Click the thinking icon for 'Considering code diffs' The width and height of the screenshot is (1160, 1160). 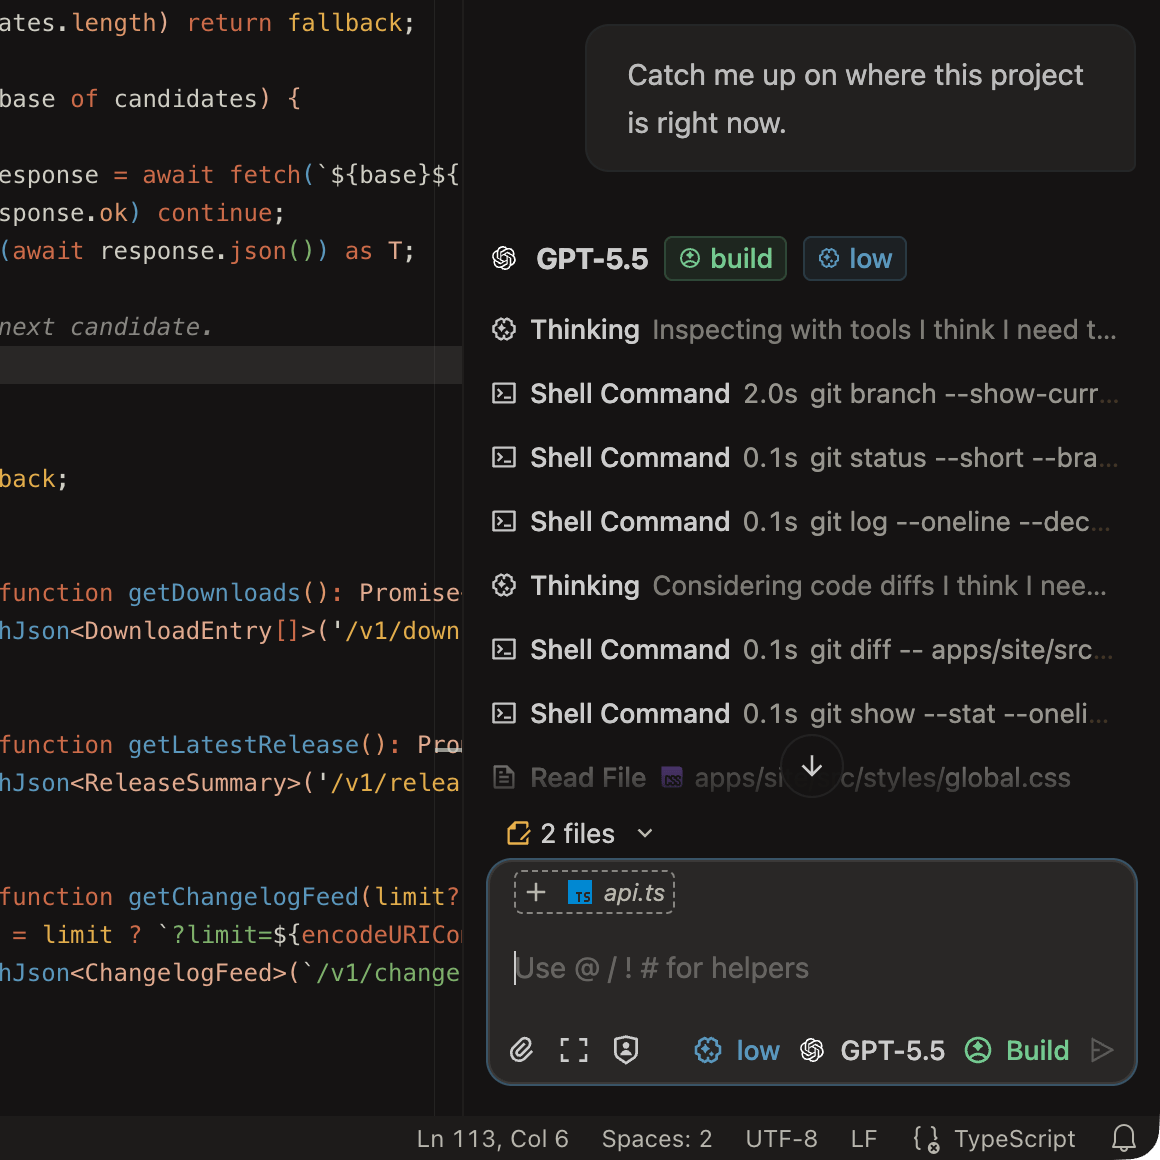504,586
